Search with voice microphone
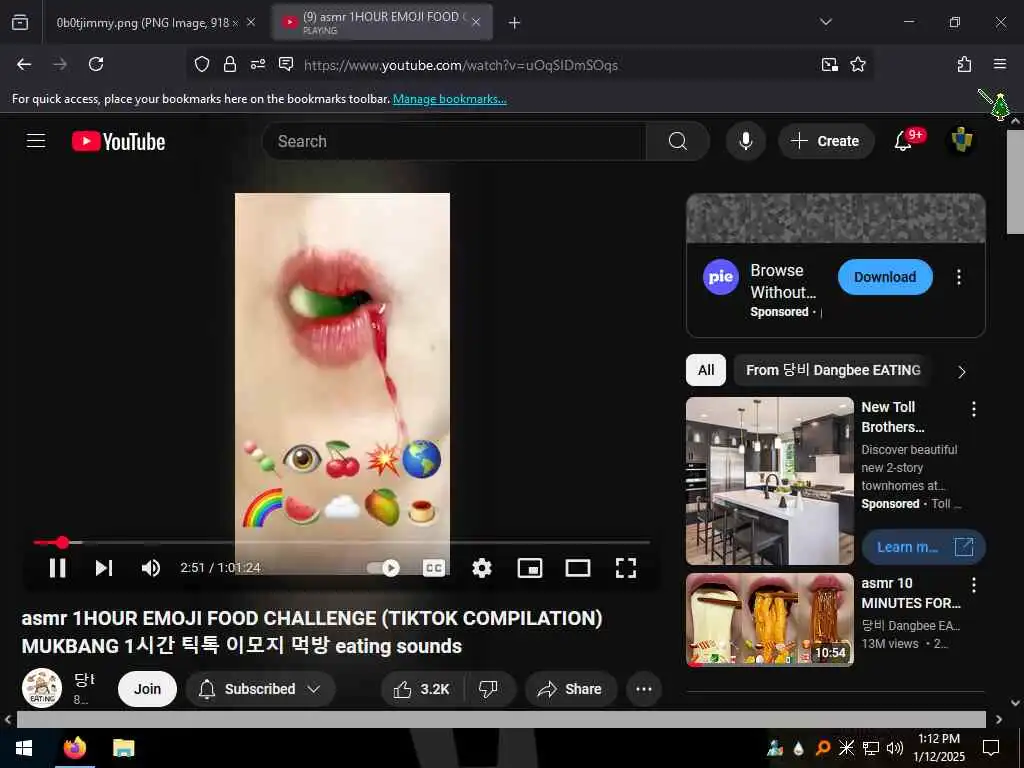The width and height of the screenshot is (1024, 768). 746,141
